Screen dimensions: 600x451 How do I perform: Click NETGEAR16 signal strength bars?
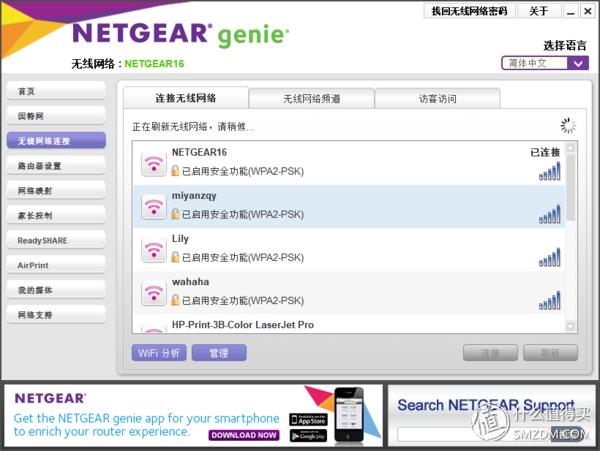549,171
